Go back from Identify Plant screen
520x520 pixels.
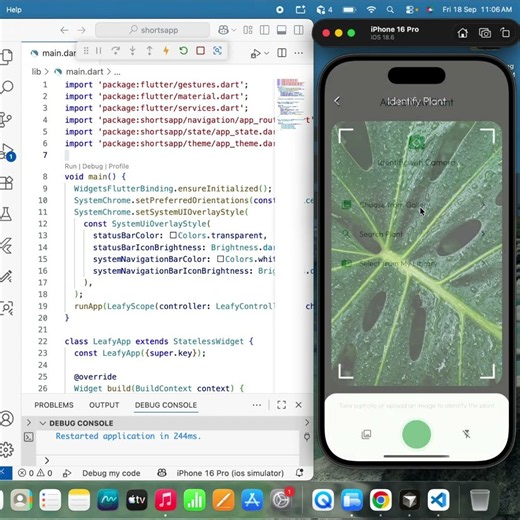tap(337, 101)
